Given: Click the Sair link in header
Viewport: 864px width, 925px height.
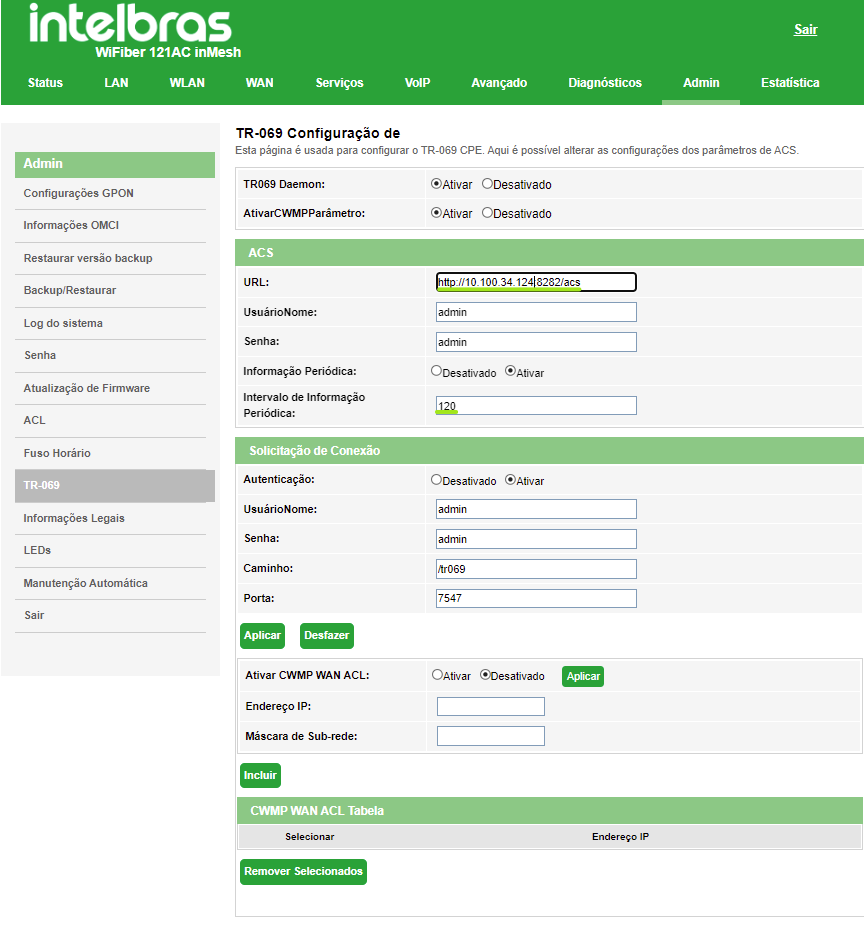Looking at the screenshot, I should tap(805, 29).
